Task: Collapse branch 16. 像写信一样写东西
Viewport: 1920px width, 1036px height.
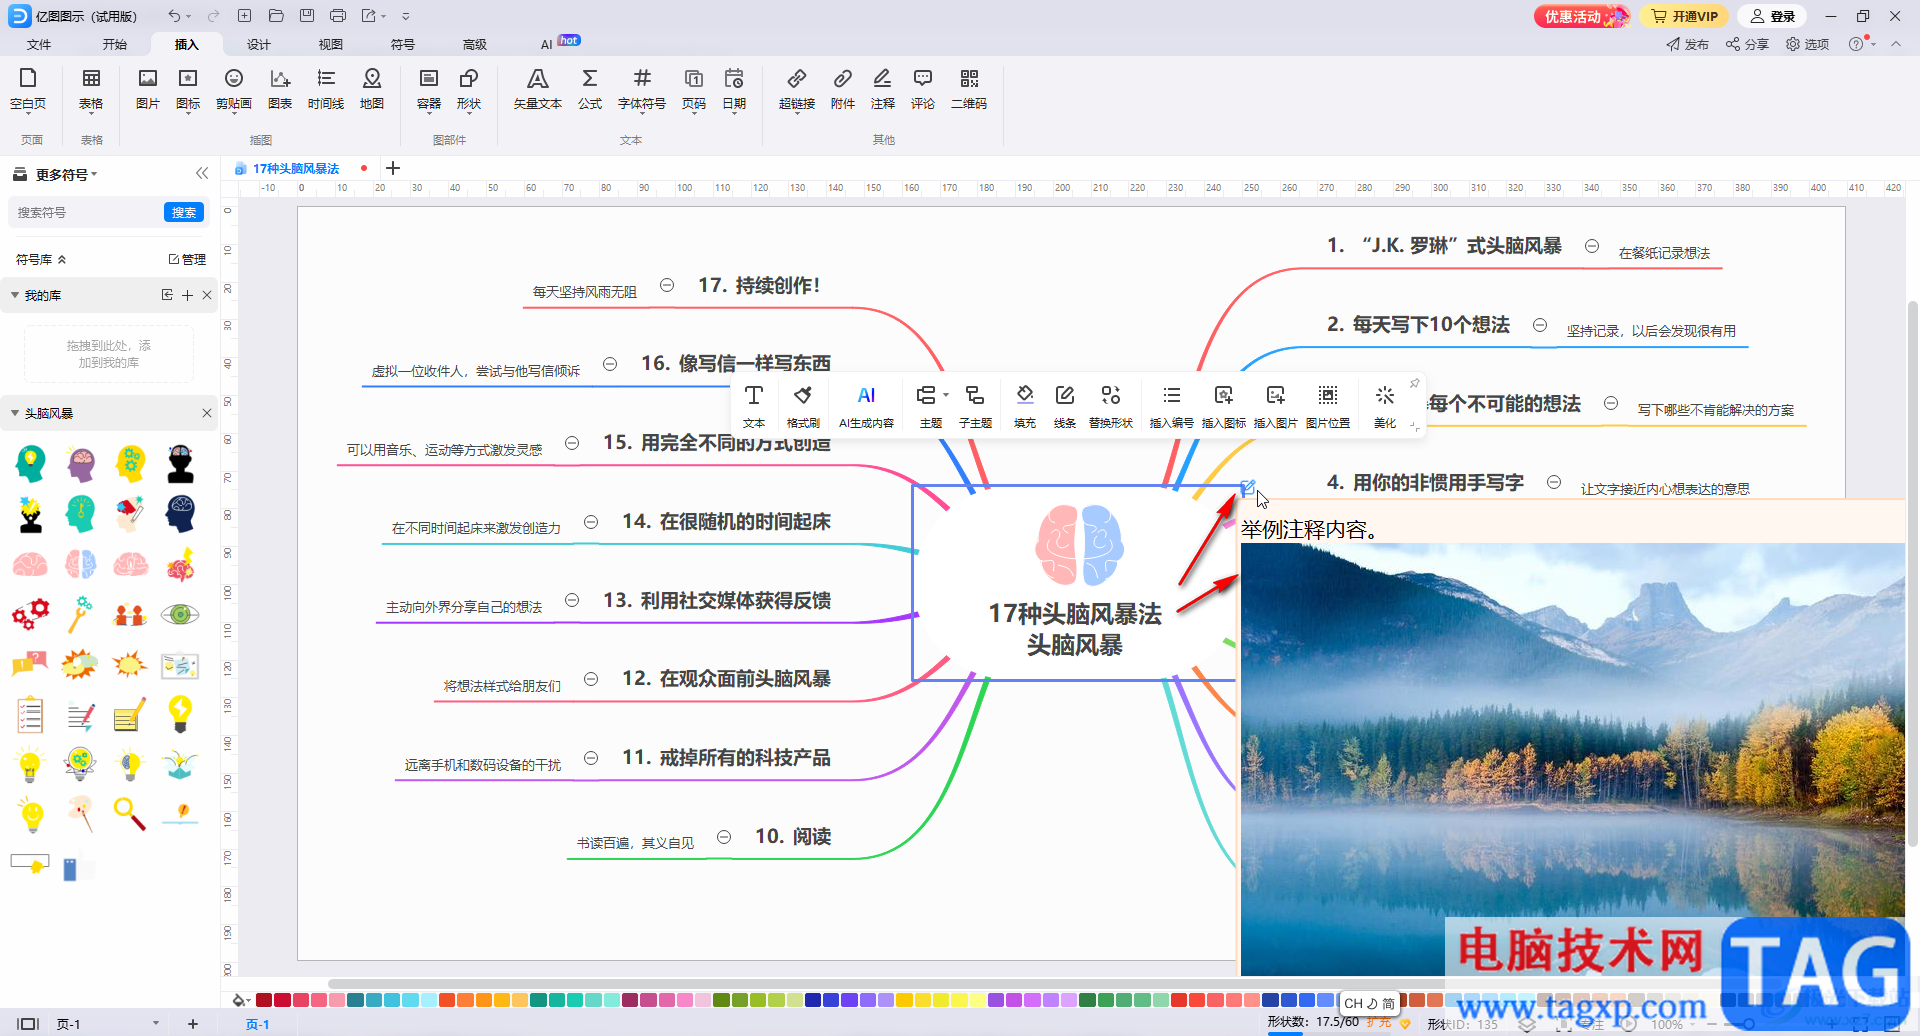Action: pyautogui.click(x=610, y=364)
